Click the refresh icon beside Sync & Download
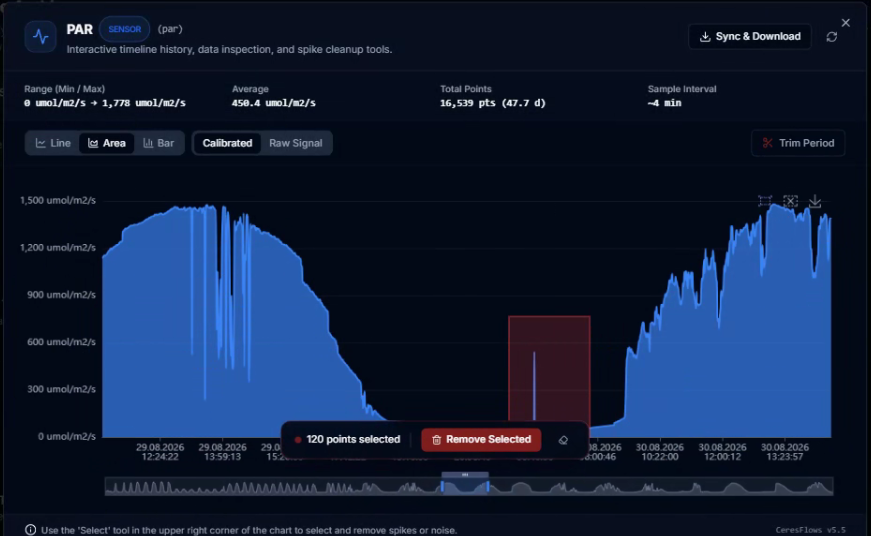The height and width of the screenshot is (536, 871). click(x=832, y=37)
